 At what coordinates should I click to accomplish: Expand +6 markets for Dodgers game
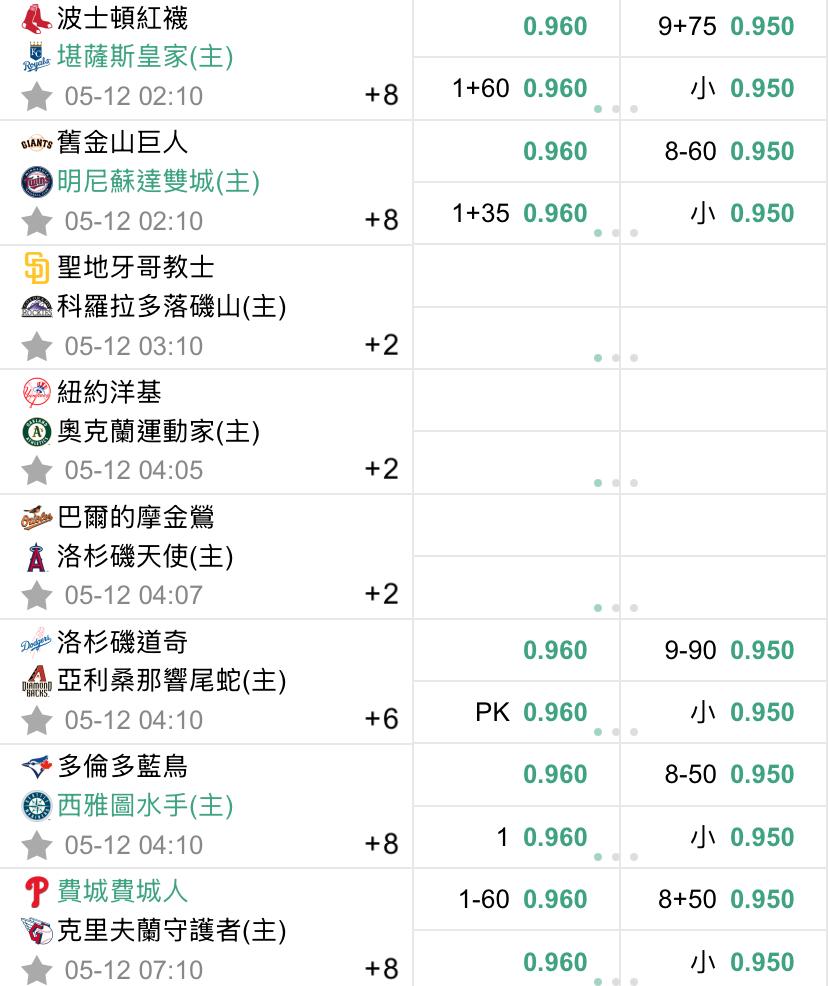[x=382, y=719]
